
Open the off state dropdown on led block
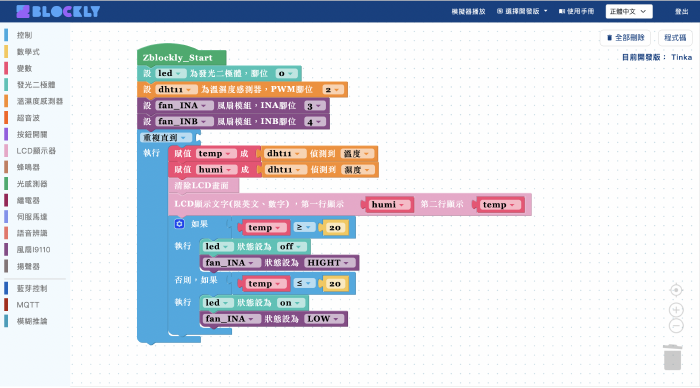pos(292,246)
